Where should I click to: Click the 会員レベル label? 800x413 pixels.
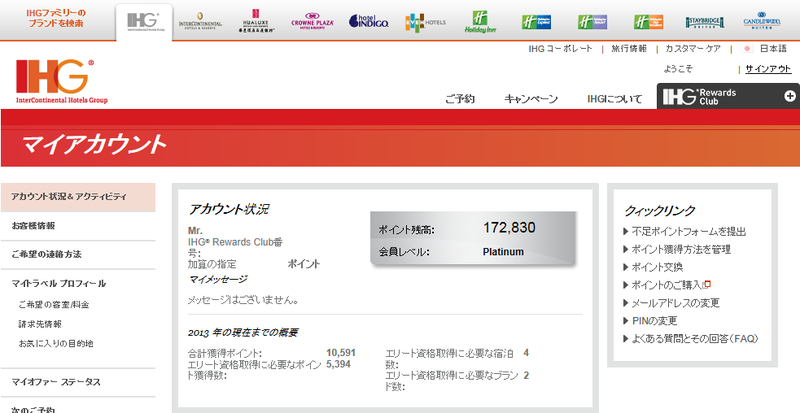click(404, 252)
